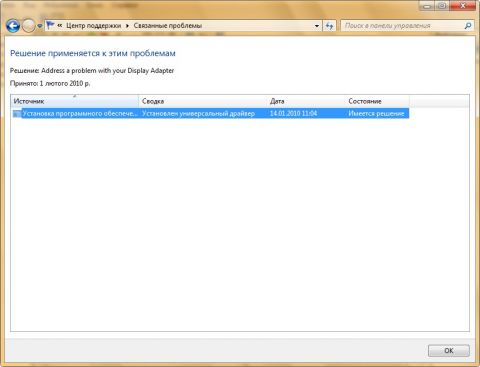Viewport: 480px width, 367px height.
Task: Sort by the Источник column header
Action: pos(75,101)
